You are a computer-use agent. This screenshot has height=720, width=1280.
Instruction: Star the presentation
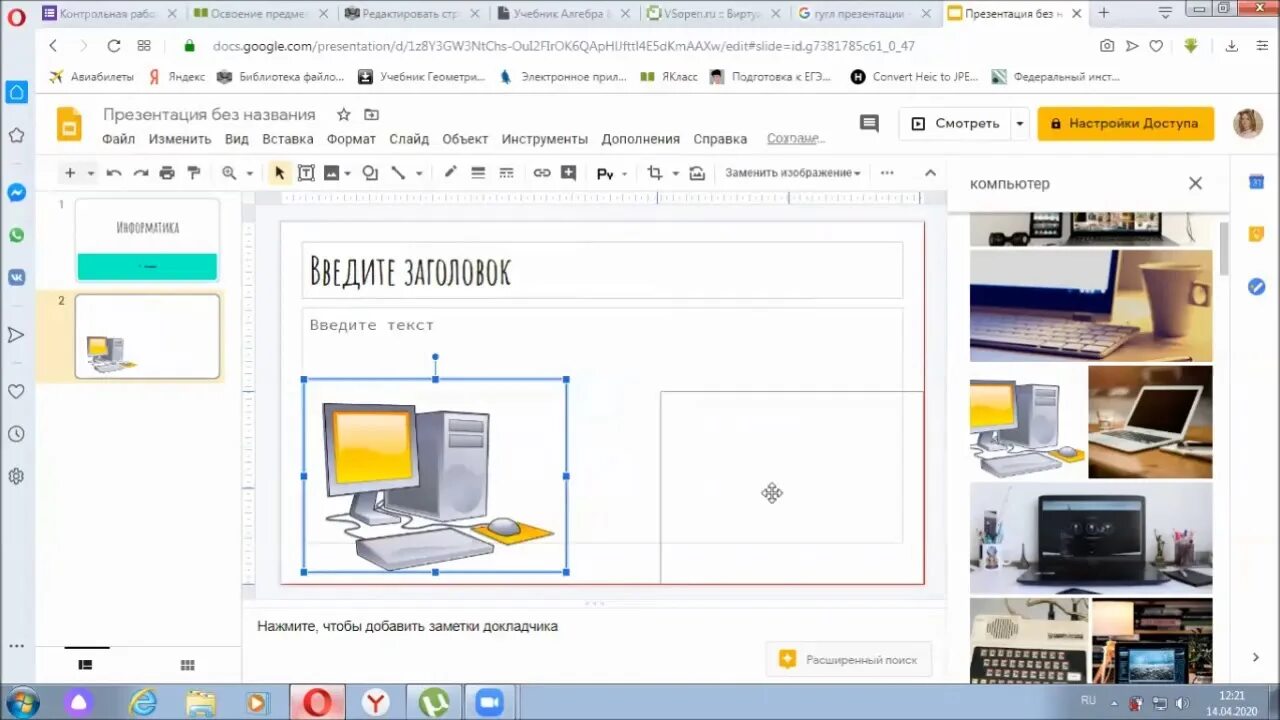(344, 114)
